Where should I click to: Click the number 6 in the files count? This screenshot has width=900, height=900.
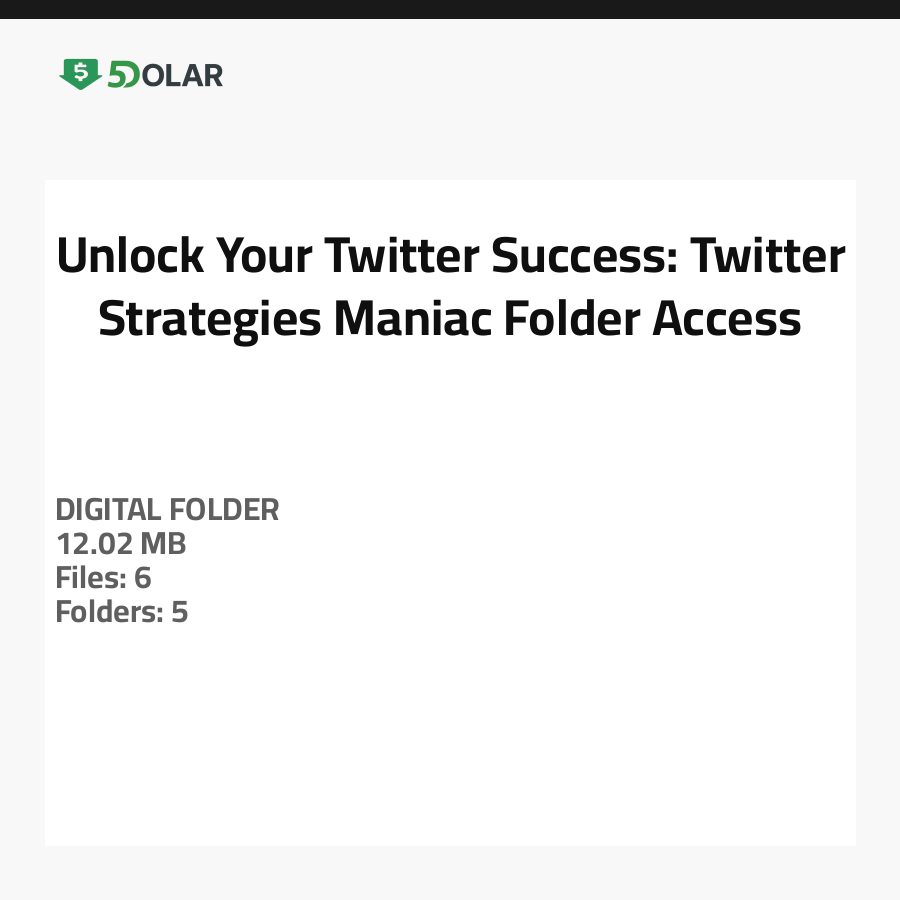click(x=143, y=578)
